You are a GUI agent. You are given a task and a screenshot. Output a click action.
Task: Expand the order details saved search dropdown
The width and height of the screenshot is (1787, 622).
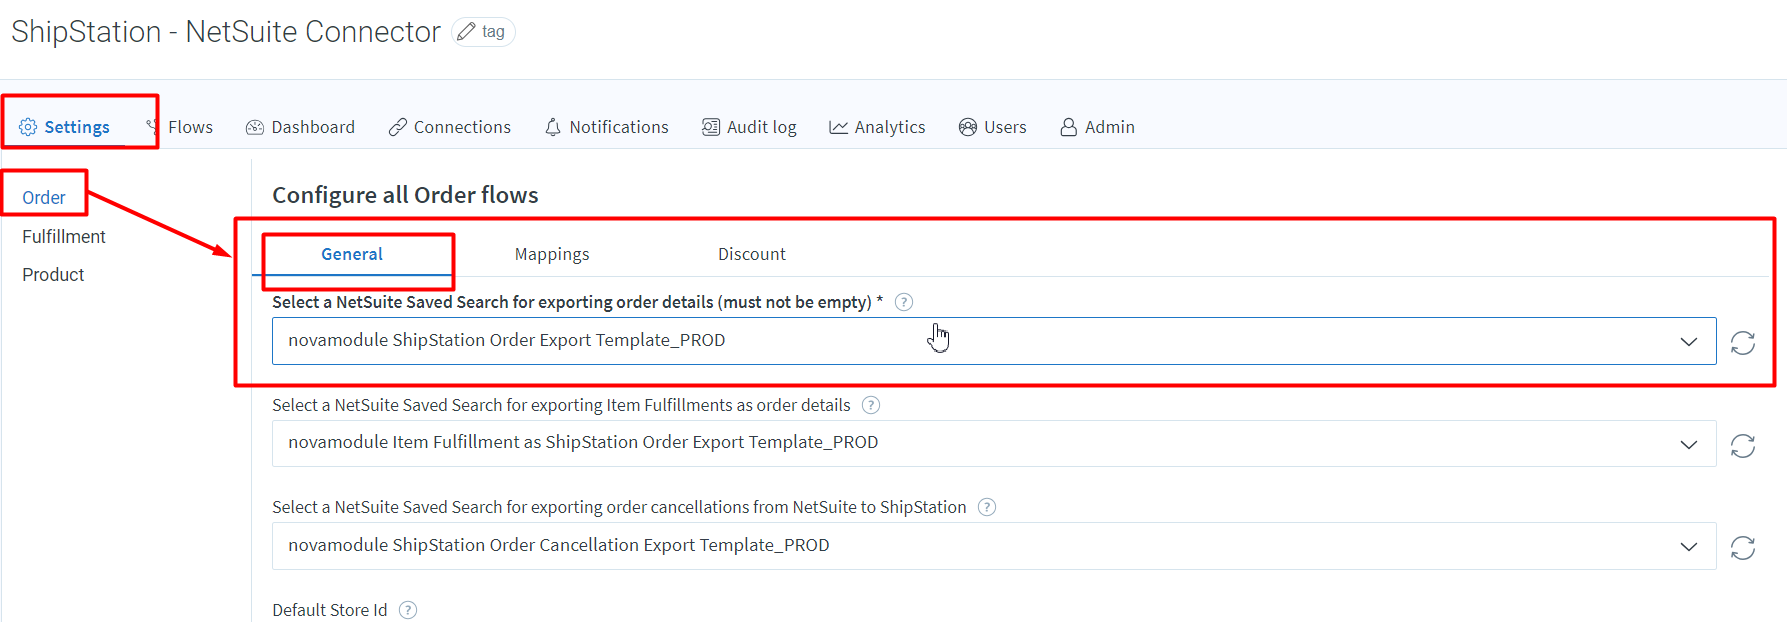click(1689, 341)
